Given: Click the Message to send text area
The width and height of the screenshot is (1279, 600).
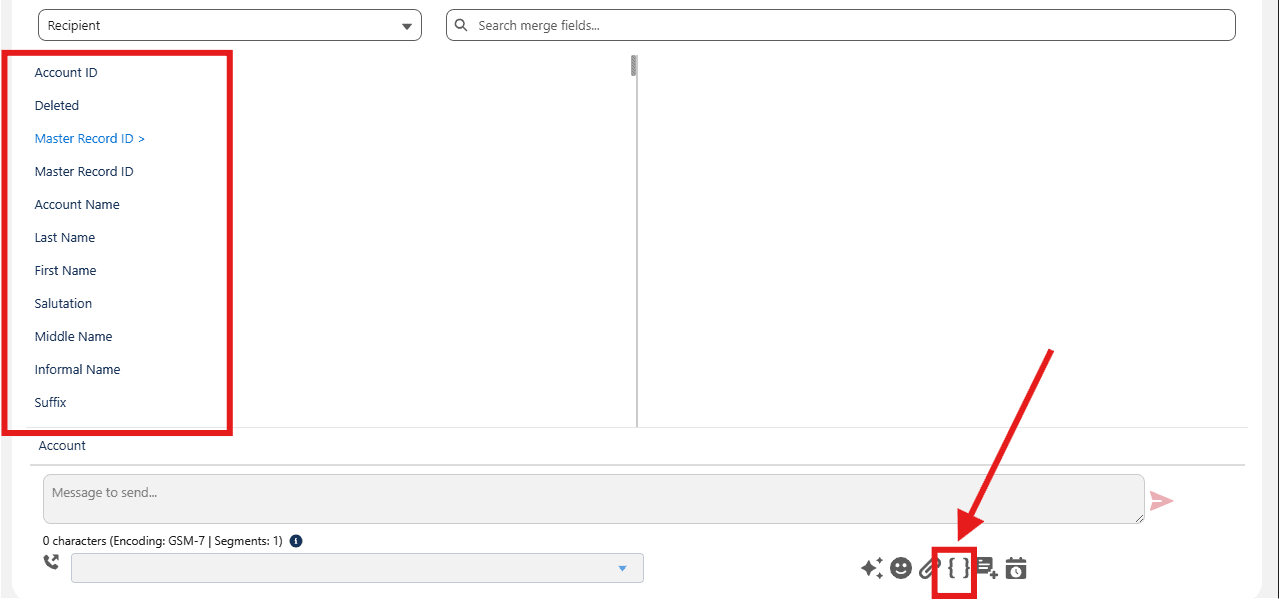Looking at the screenshot, I should [594, 499].
